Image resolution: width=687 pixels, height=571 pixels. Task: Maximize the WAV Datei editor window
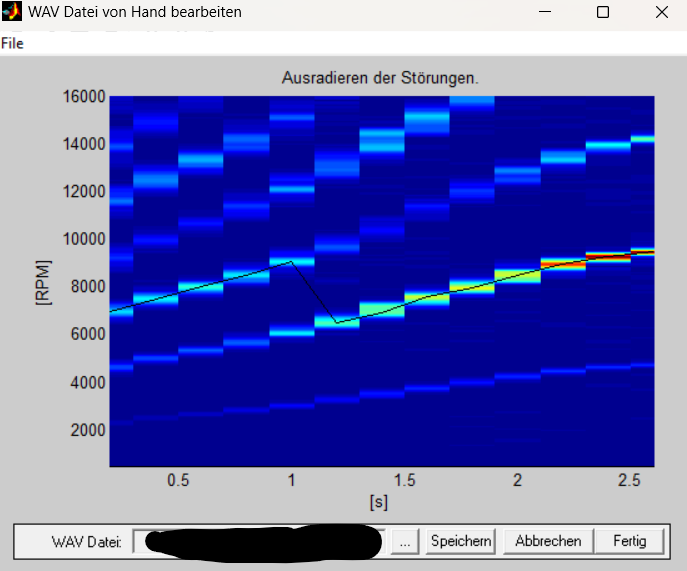click(603, 13)
